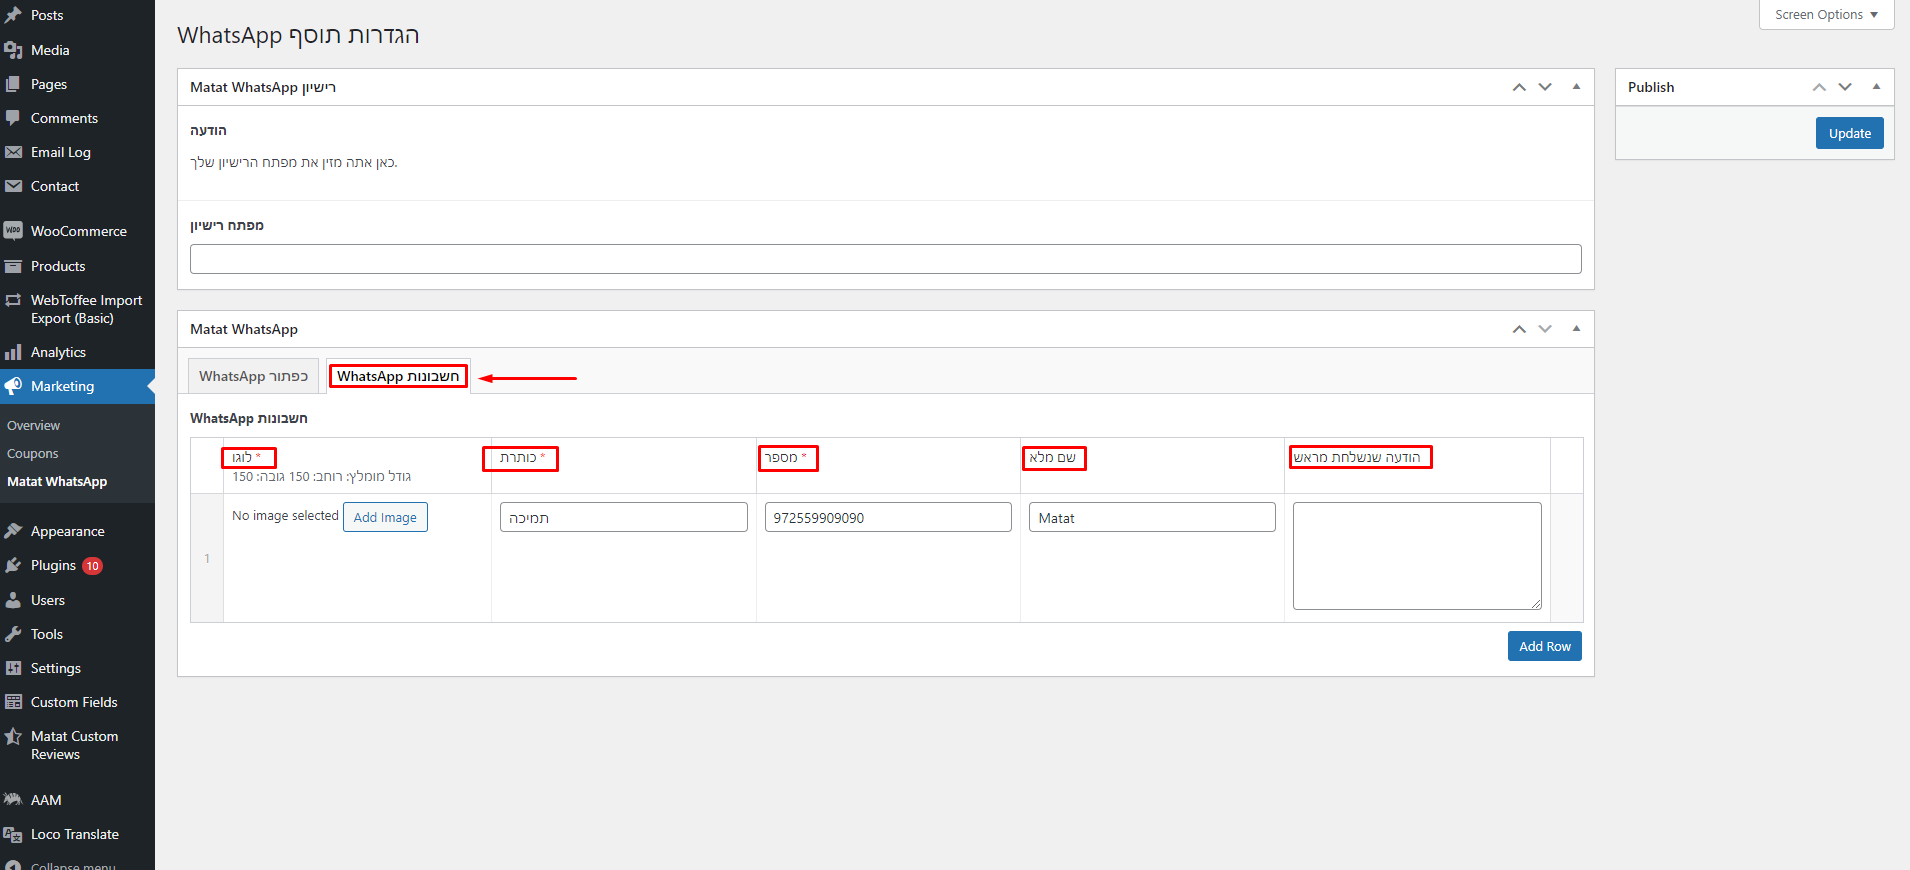This screenshot has width=1910, height=870.
Task: Focus the license key input field
Action: click(x=885, y=259)
